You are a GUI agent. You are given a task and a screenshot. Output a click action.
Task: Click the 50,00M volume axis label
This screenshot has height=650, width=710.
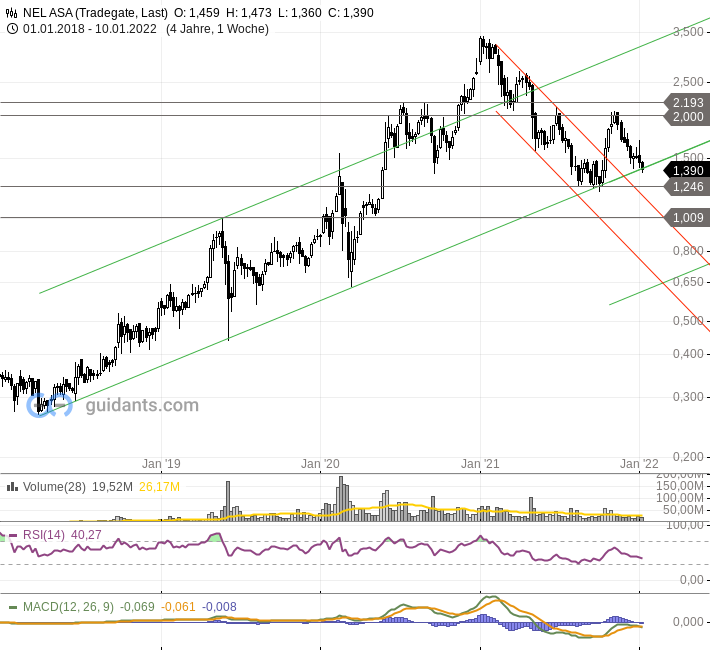point(683,510)
